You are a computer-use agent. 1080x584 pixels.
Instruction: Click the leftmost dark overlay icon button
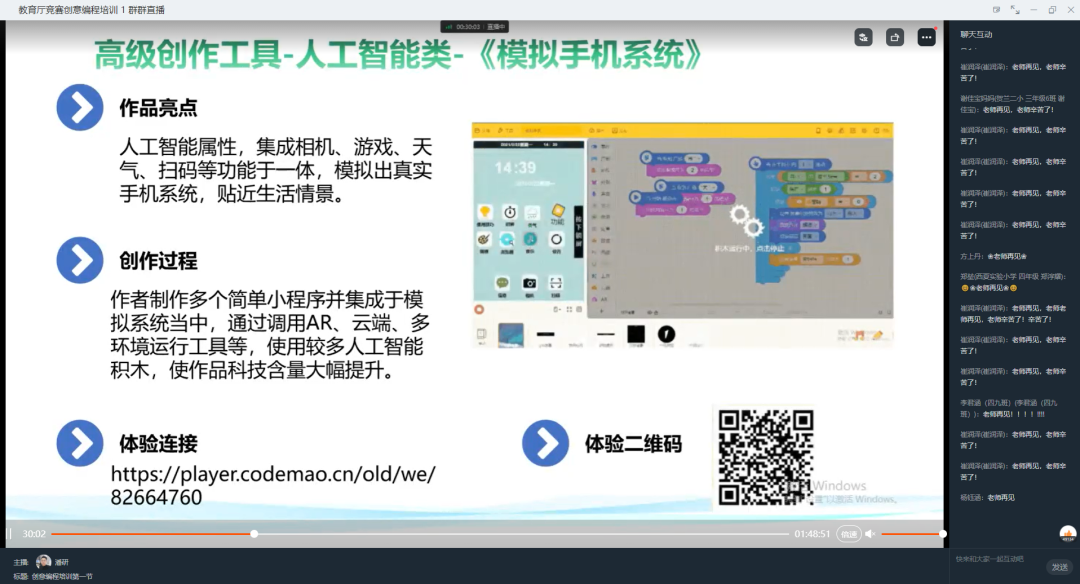(x=863, y=37)
